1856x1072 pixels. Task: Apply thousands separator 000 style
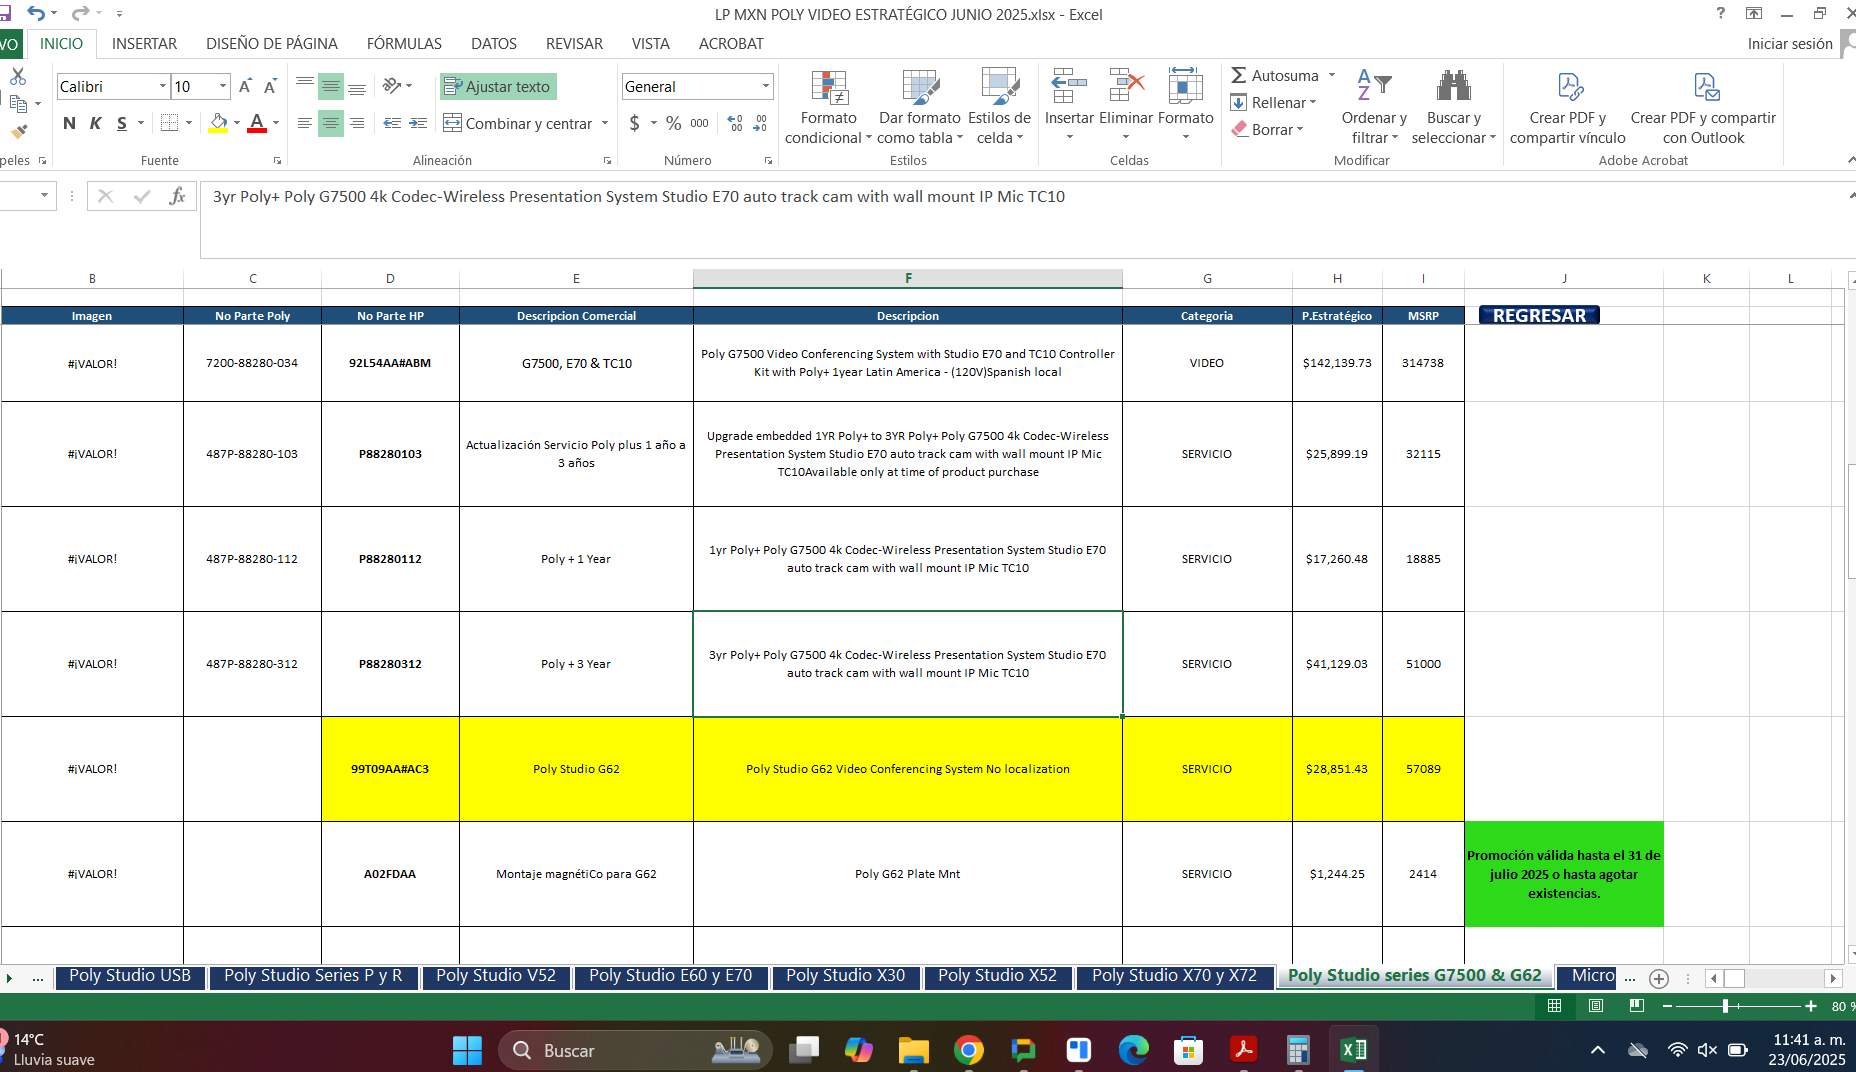point(699,123)
